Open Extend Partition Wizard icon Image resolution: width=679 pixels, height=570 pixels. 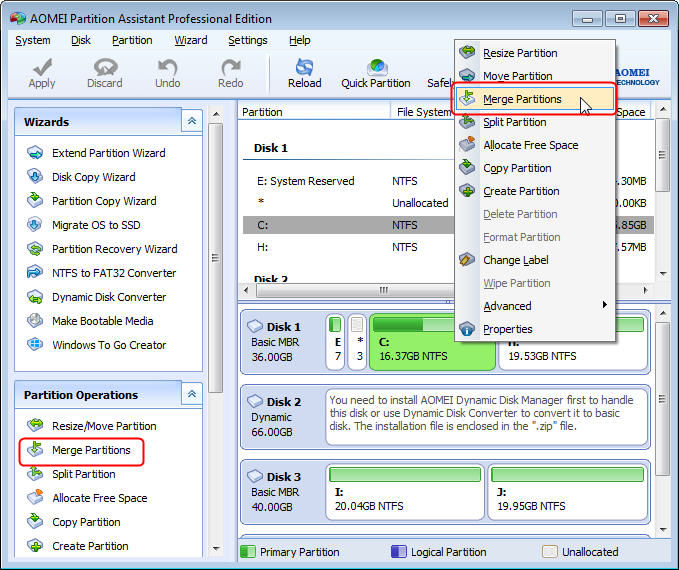[35, 153]
